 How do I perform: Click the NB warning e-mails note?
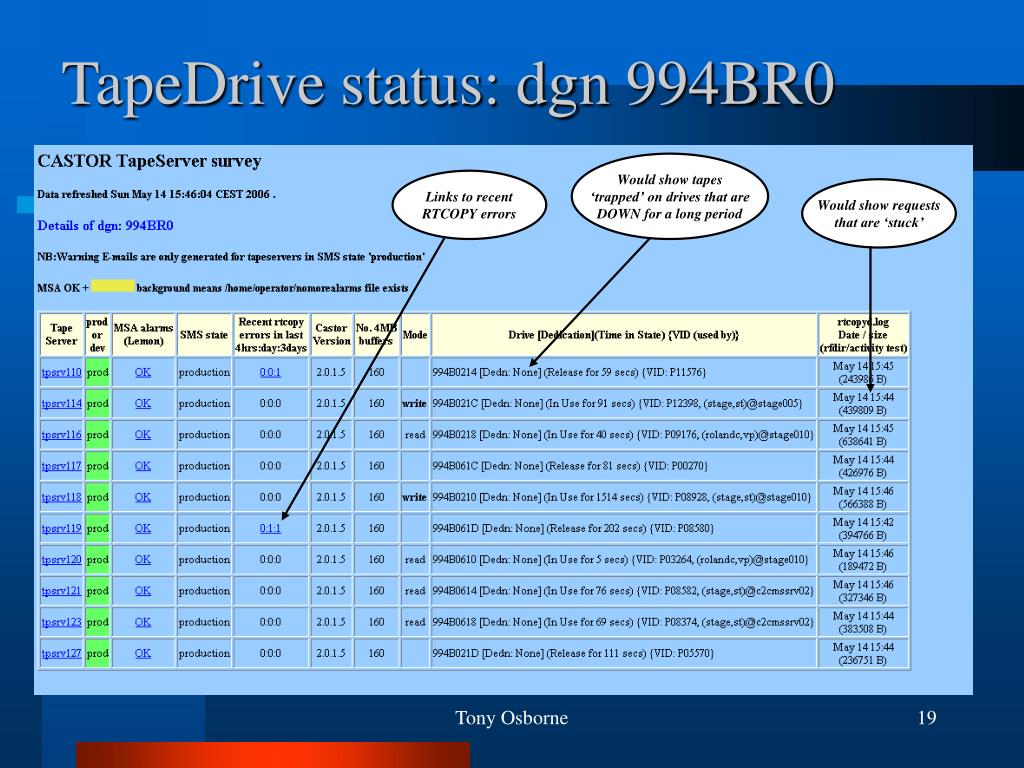[231, 257]
